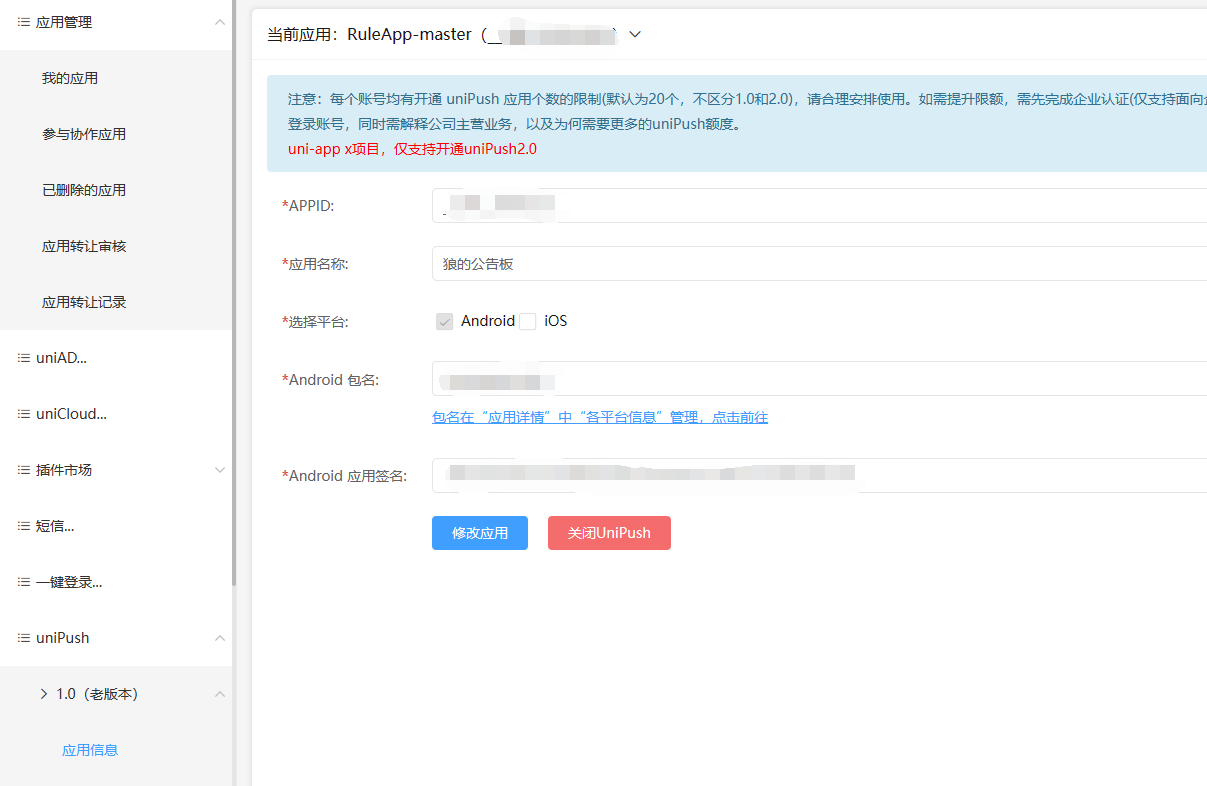Collapse the uniPush menu chevron
This screenshot has height=786, width=1207.
[x=221, y=638]
